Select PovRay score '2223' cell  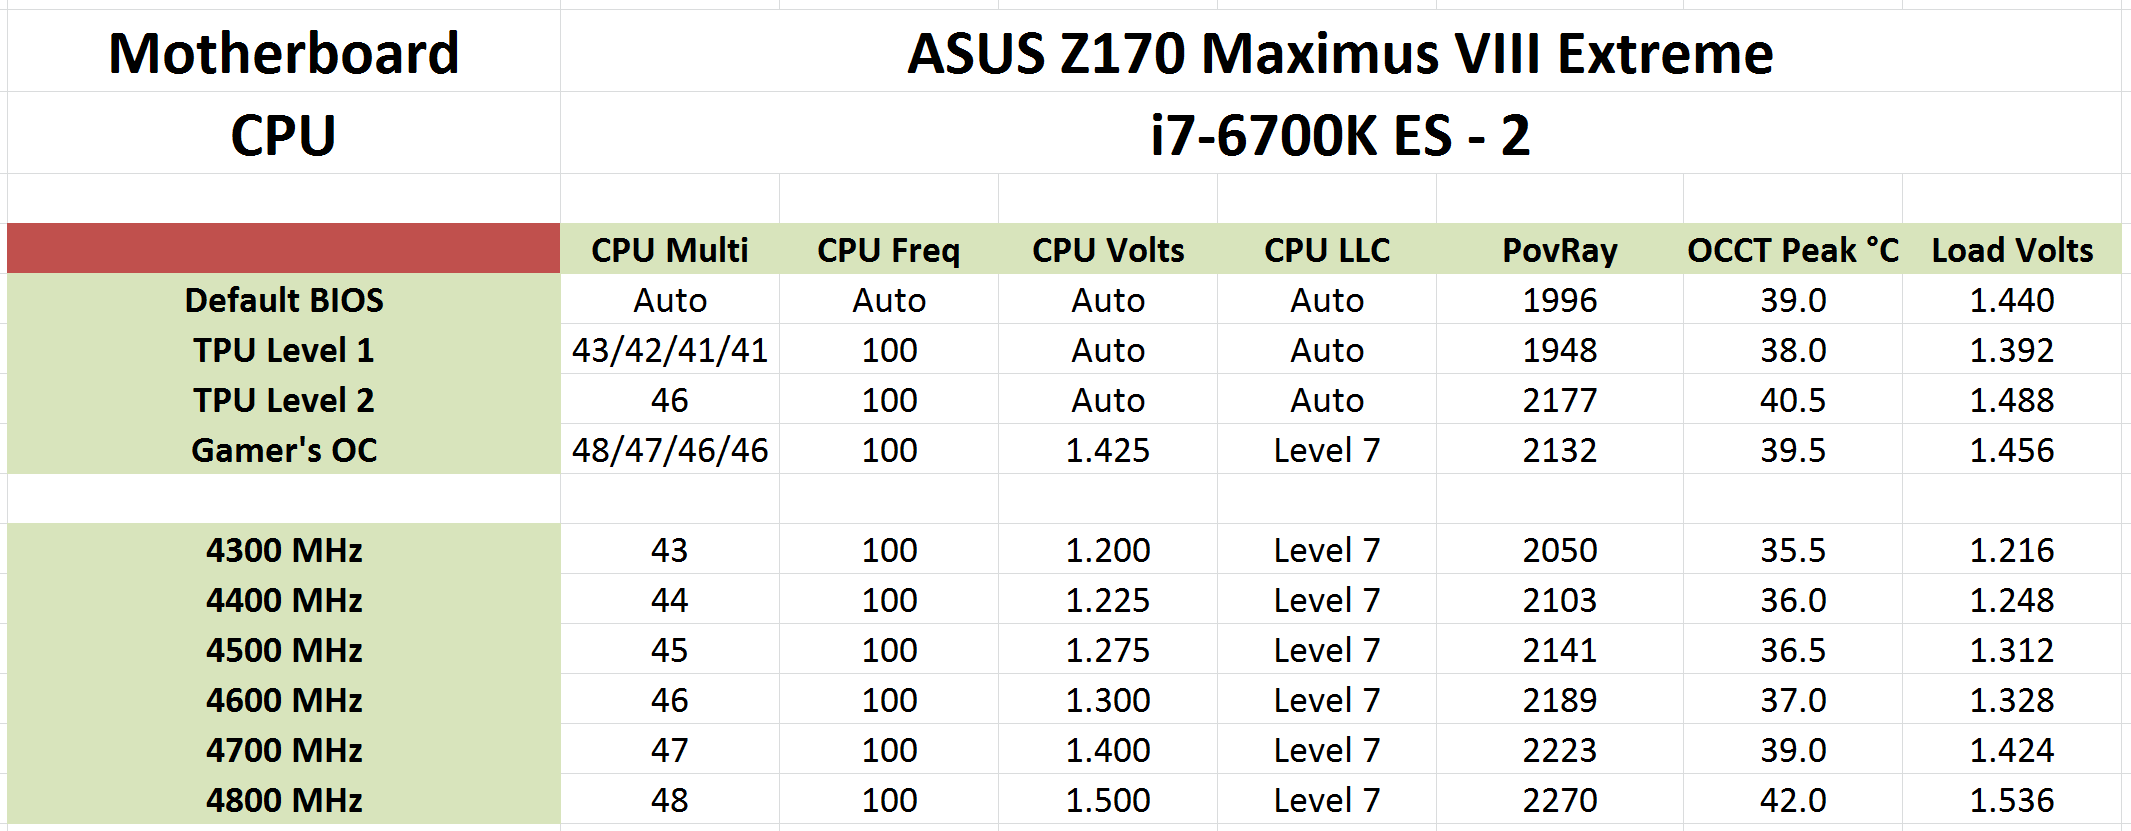[1560, 749]
